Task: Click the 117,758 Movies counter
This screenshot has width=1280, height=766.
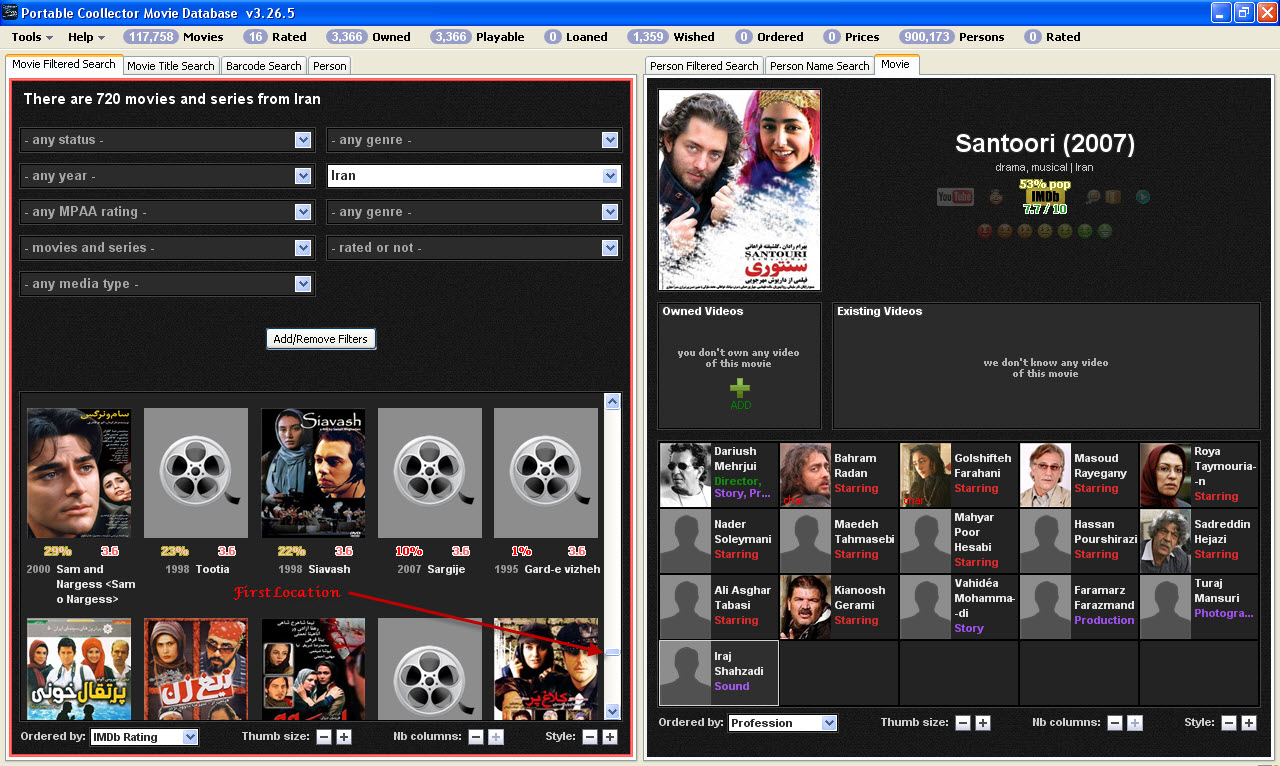Action: [x=173, y=37]
